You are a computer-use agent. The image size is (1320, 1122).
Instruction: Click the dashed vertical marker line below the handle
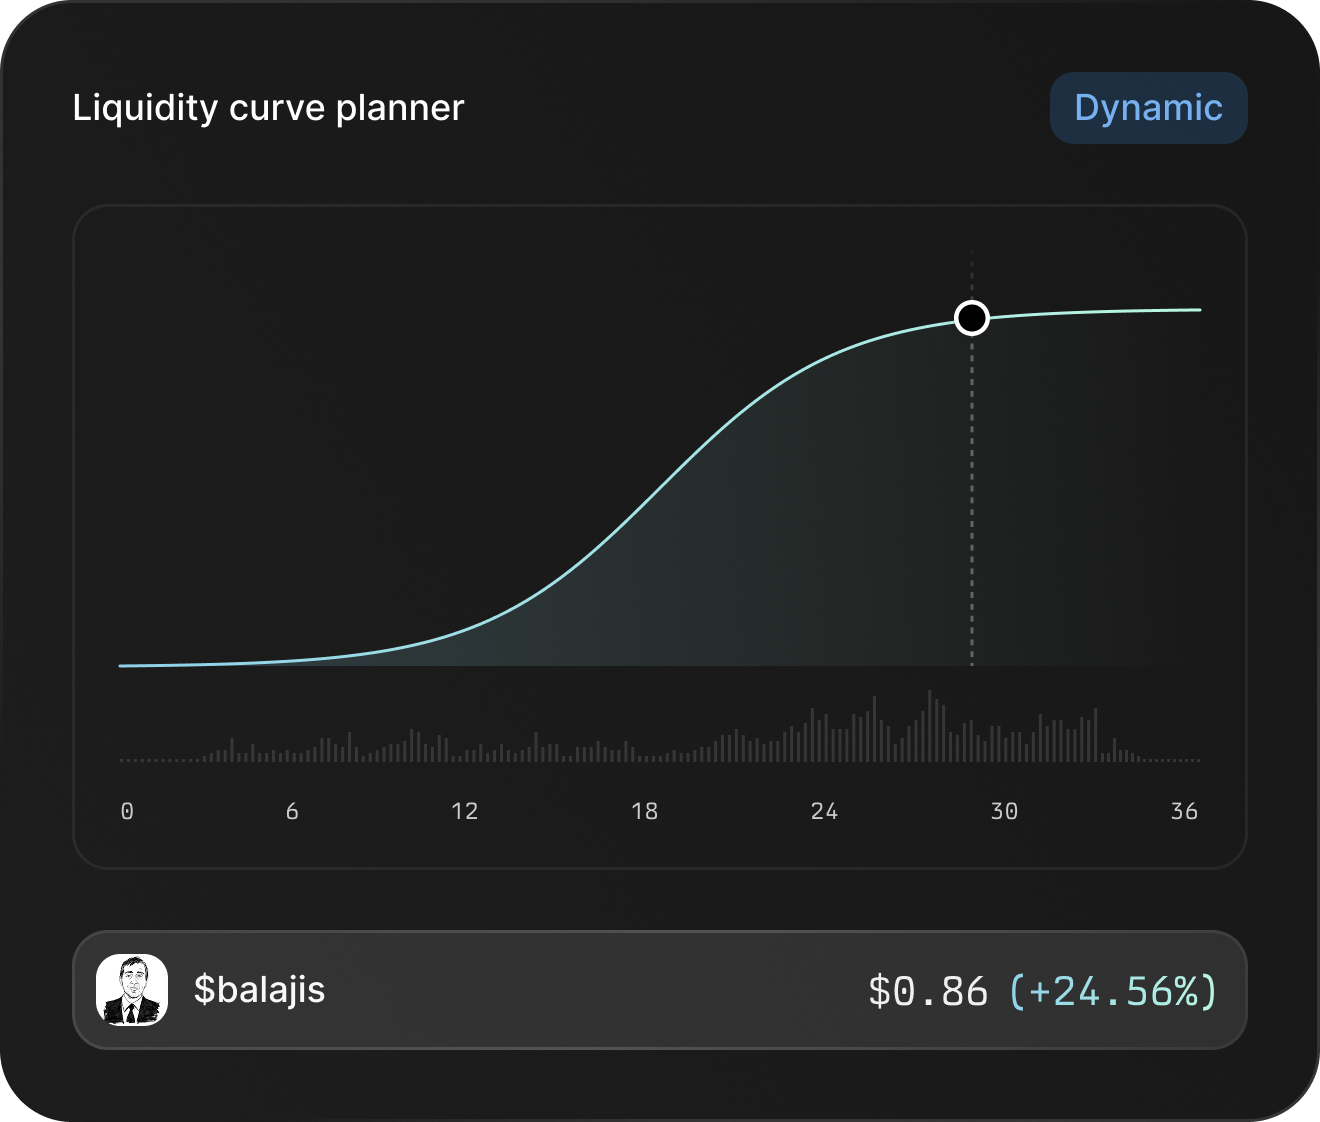[971, 500]
